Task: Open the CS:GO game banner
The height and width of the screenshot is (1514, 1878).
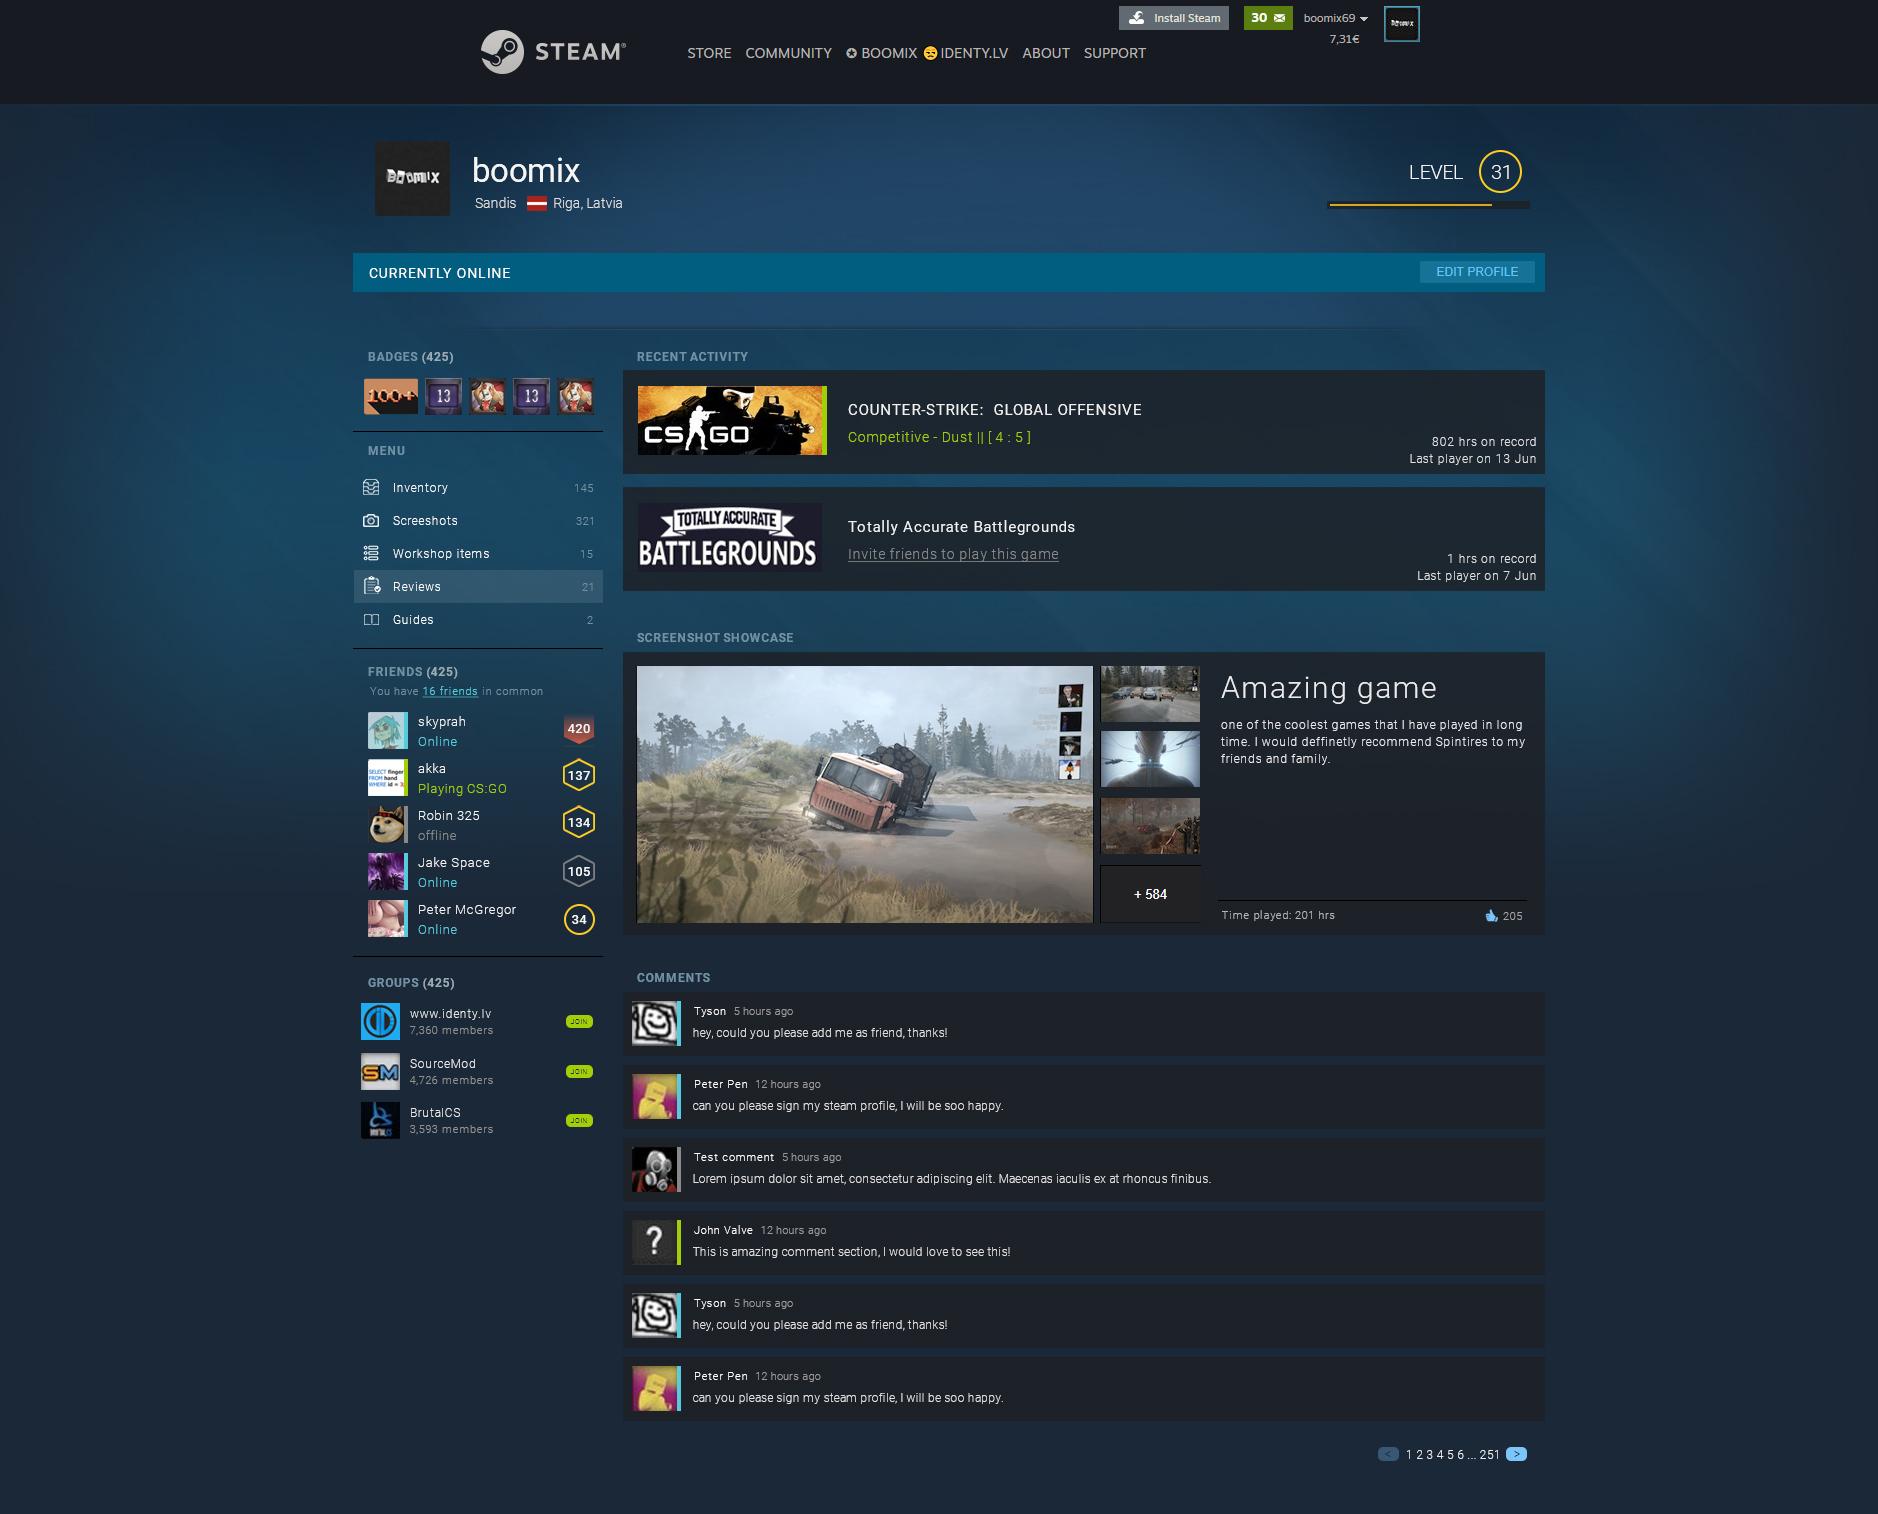Action: pos(732,421)
